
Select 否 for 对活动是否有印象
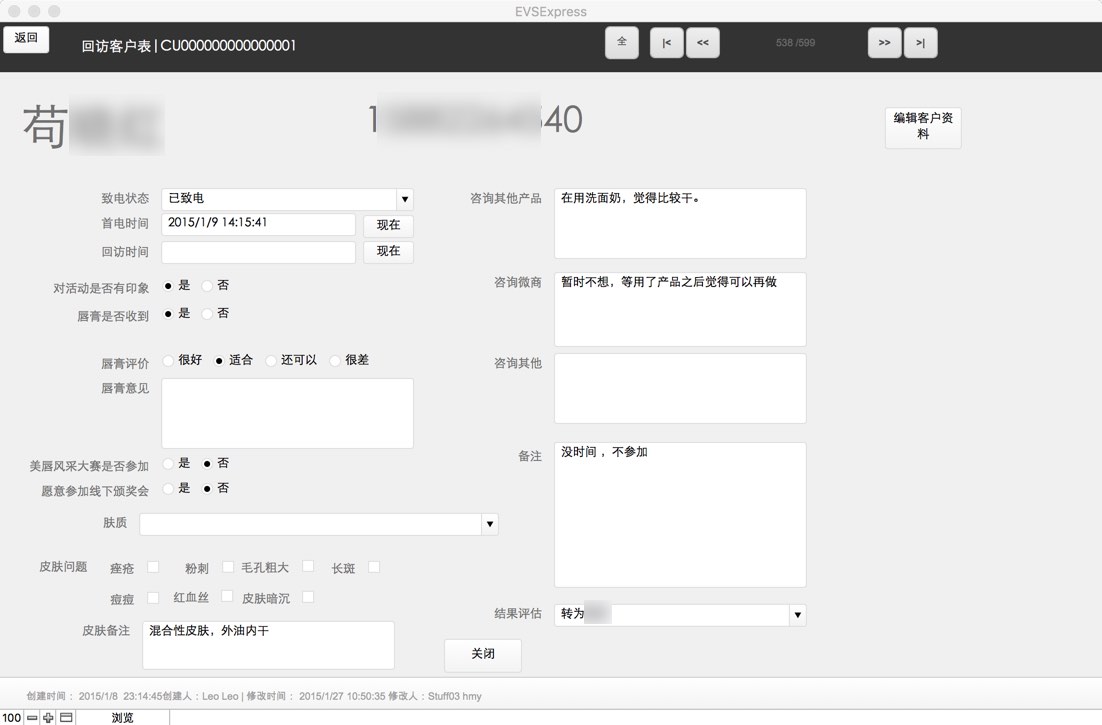(207, 286)
